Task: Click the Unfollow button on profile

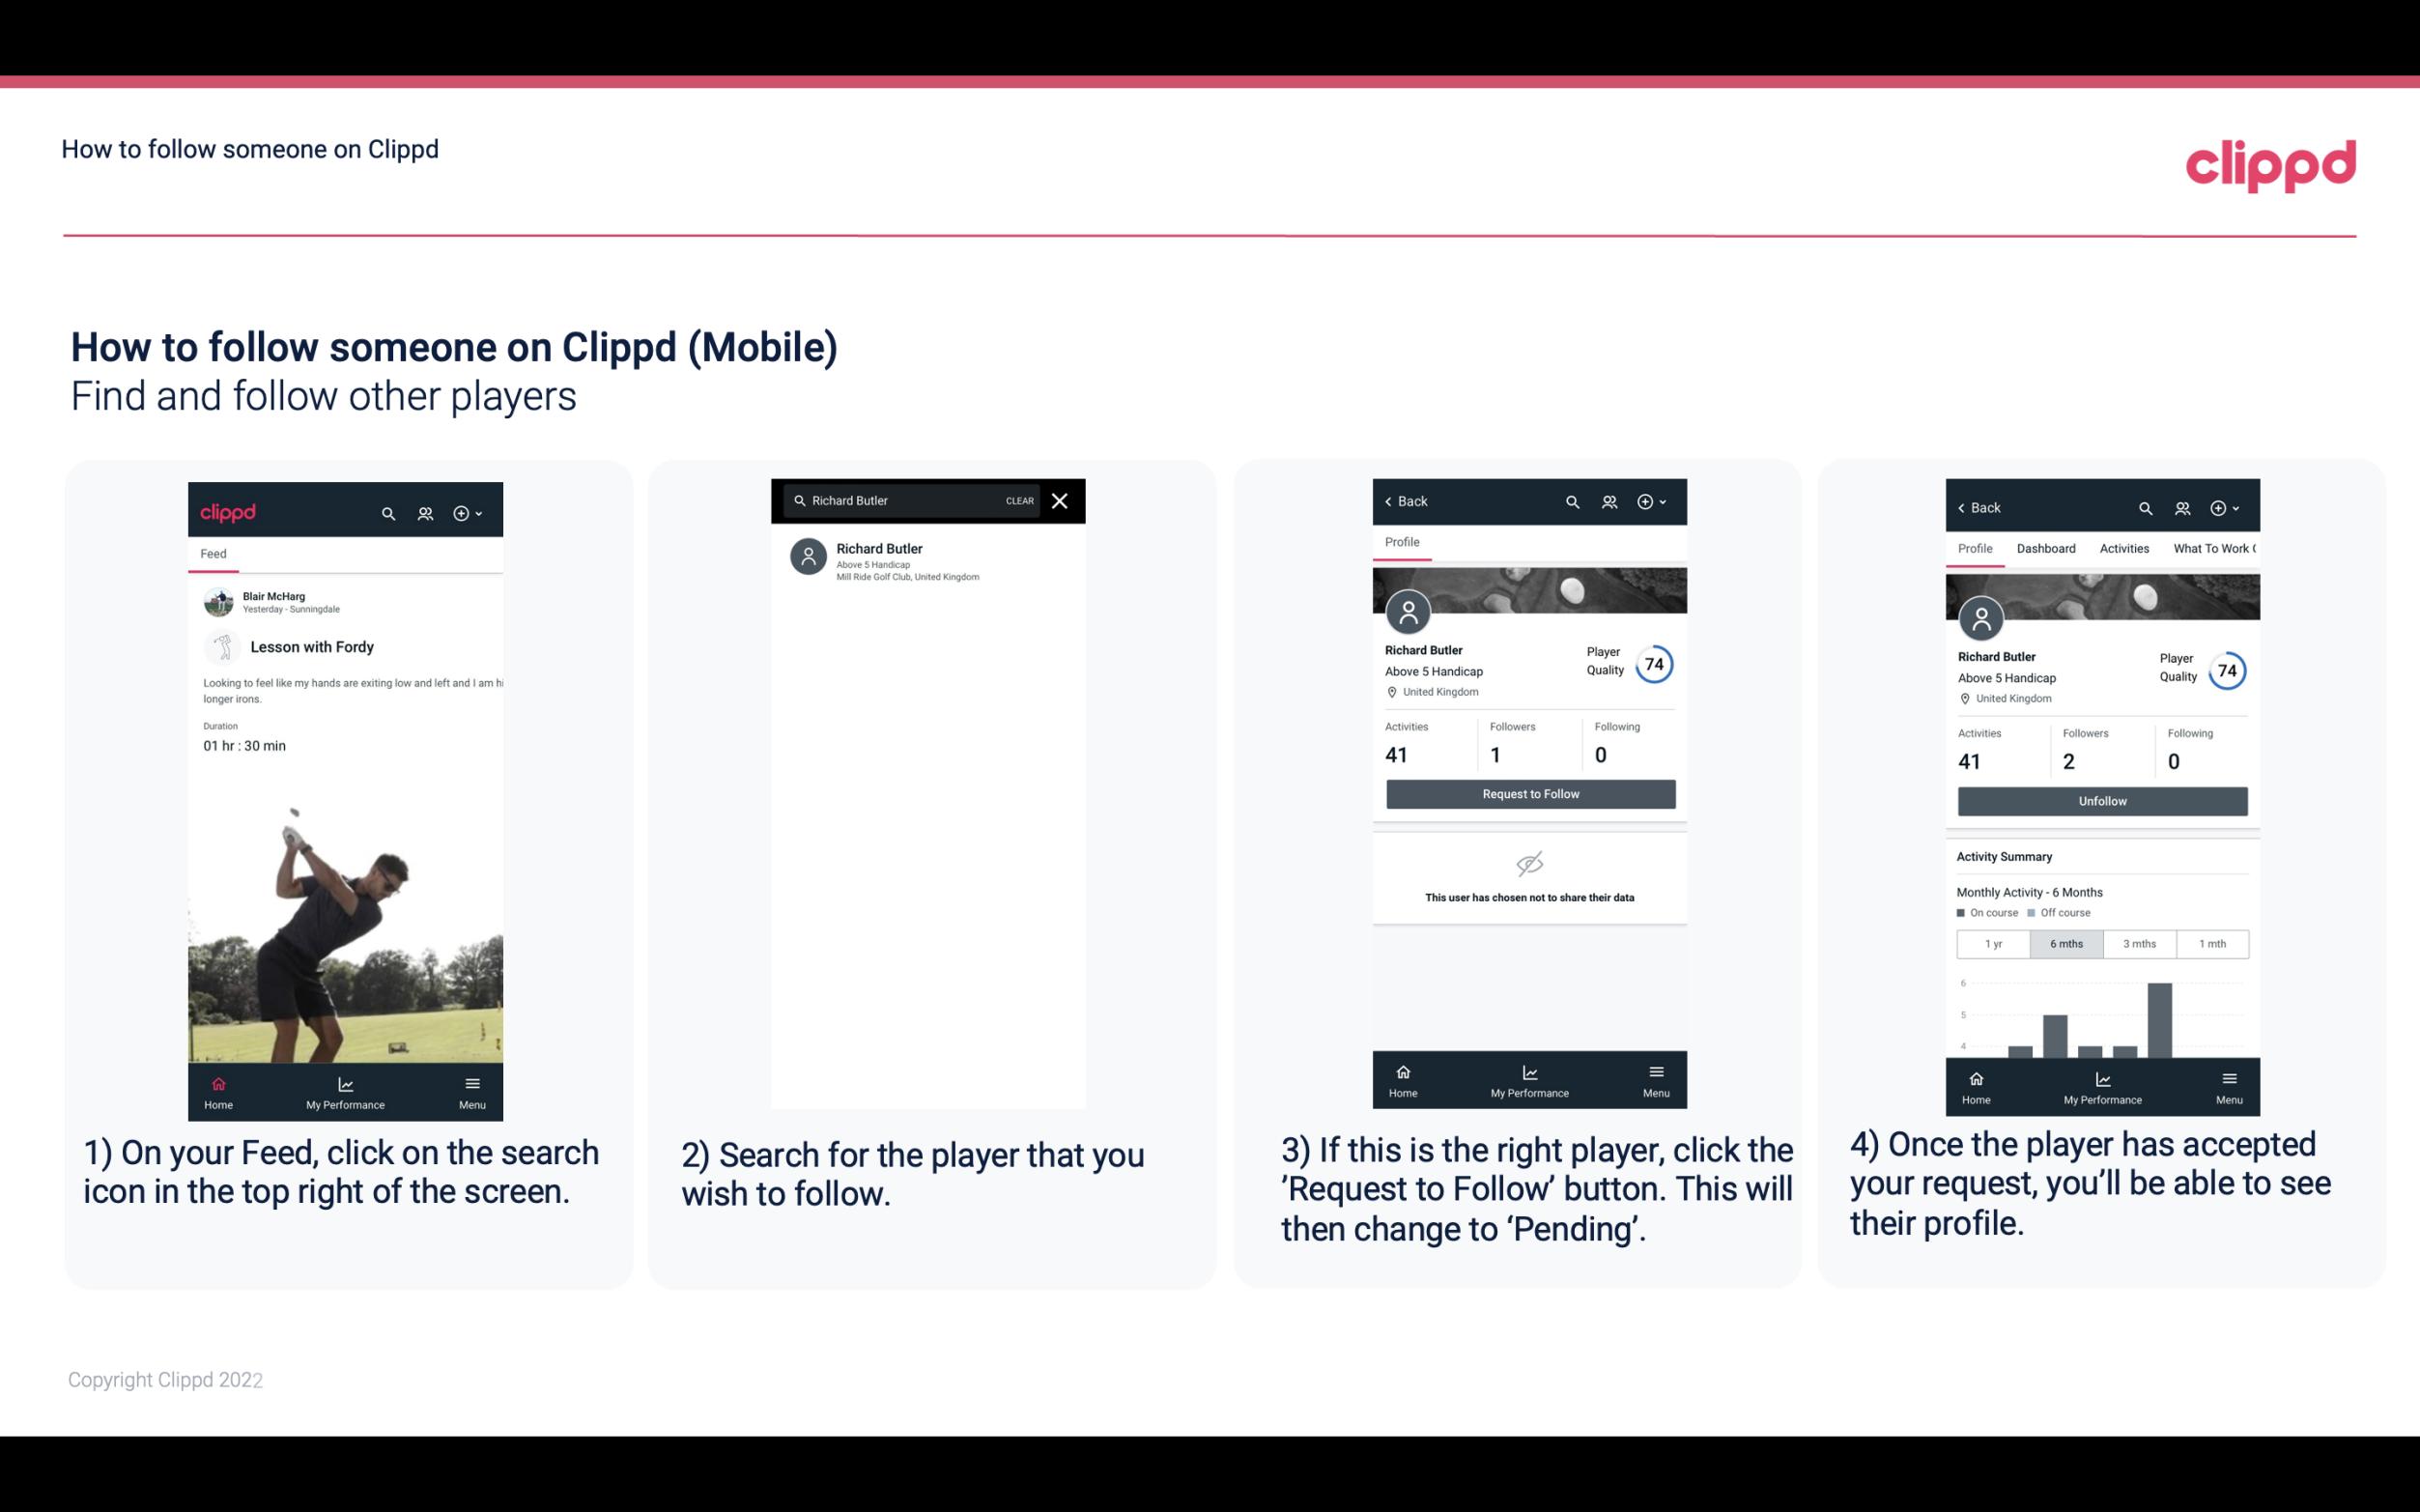Action: point(2101,800)
